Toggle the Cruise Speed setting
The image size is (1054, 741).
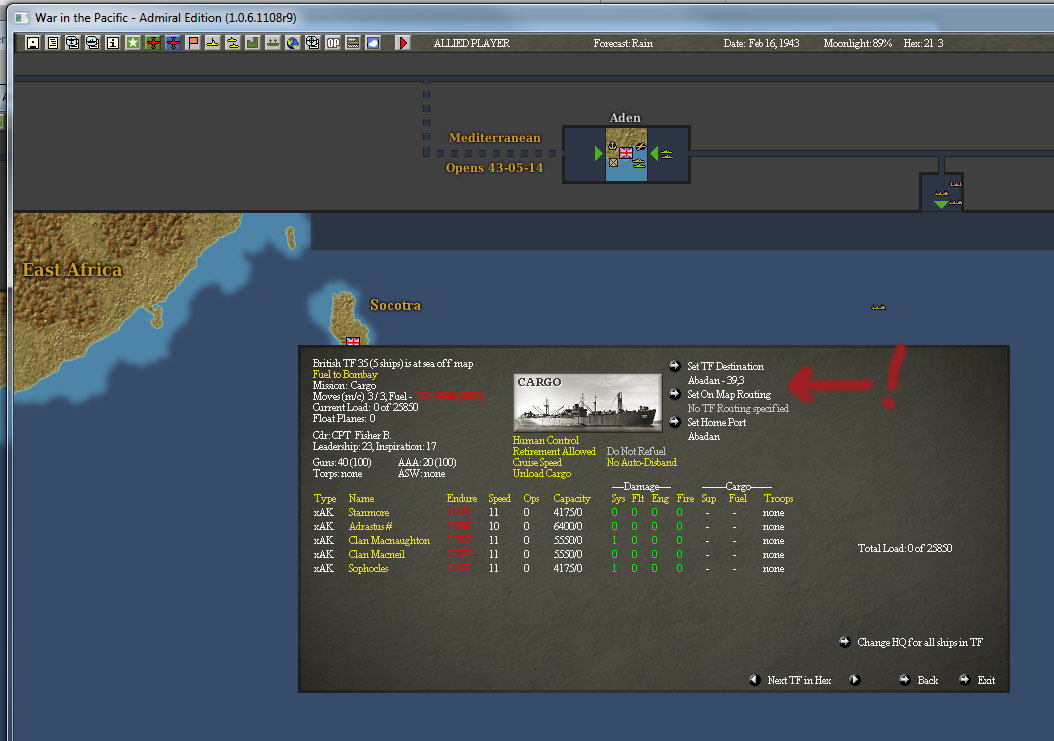pyautogui.click(x=536, y=463)
